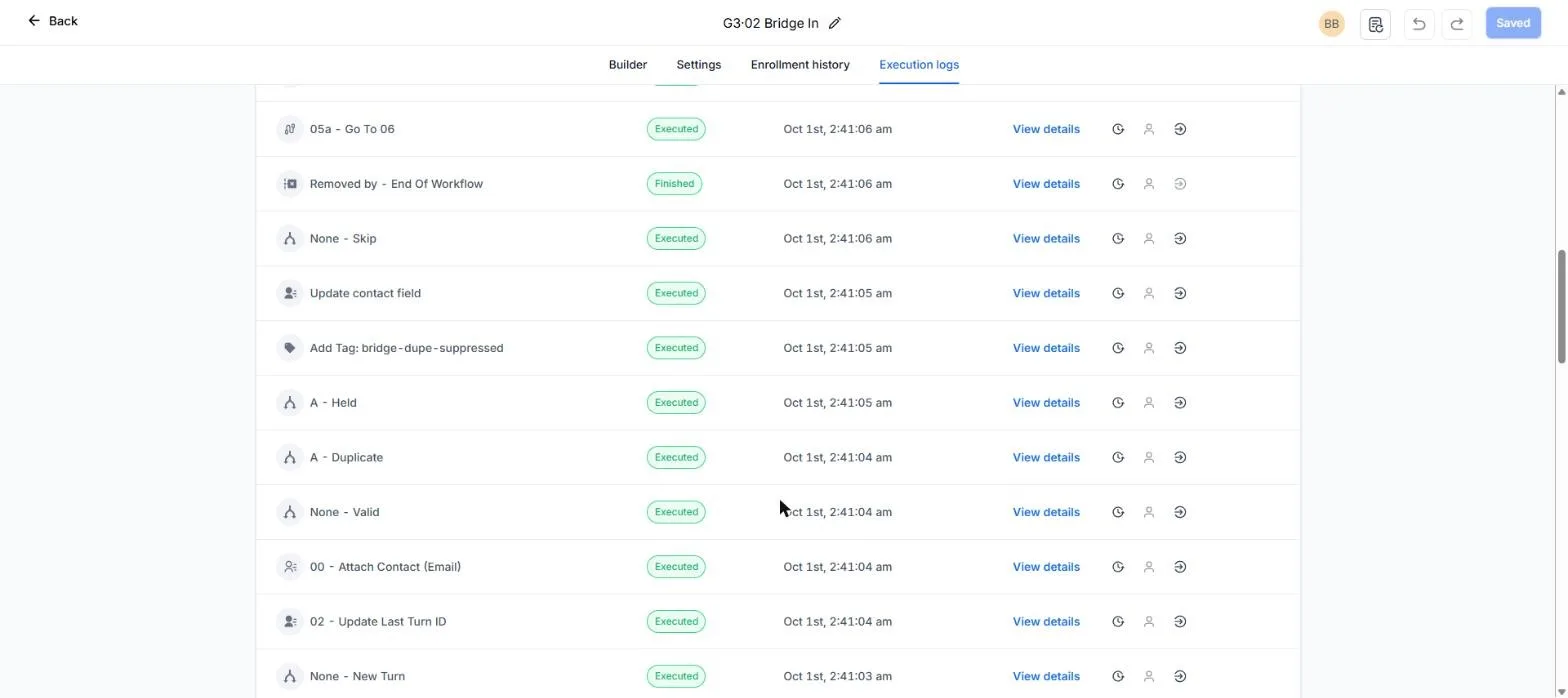Click the clock icon on the A - Duplicate row
Viewport: 1568px width, 698px height.
click(x=1118, y=457)
